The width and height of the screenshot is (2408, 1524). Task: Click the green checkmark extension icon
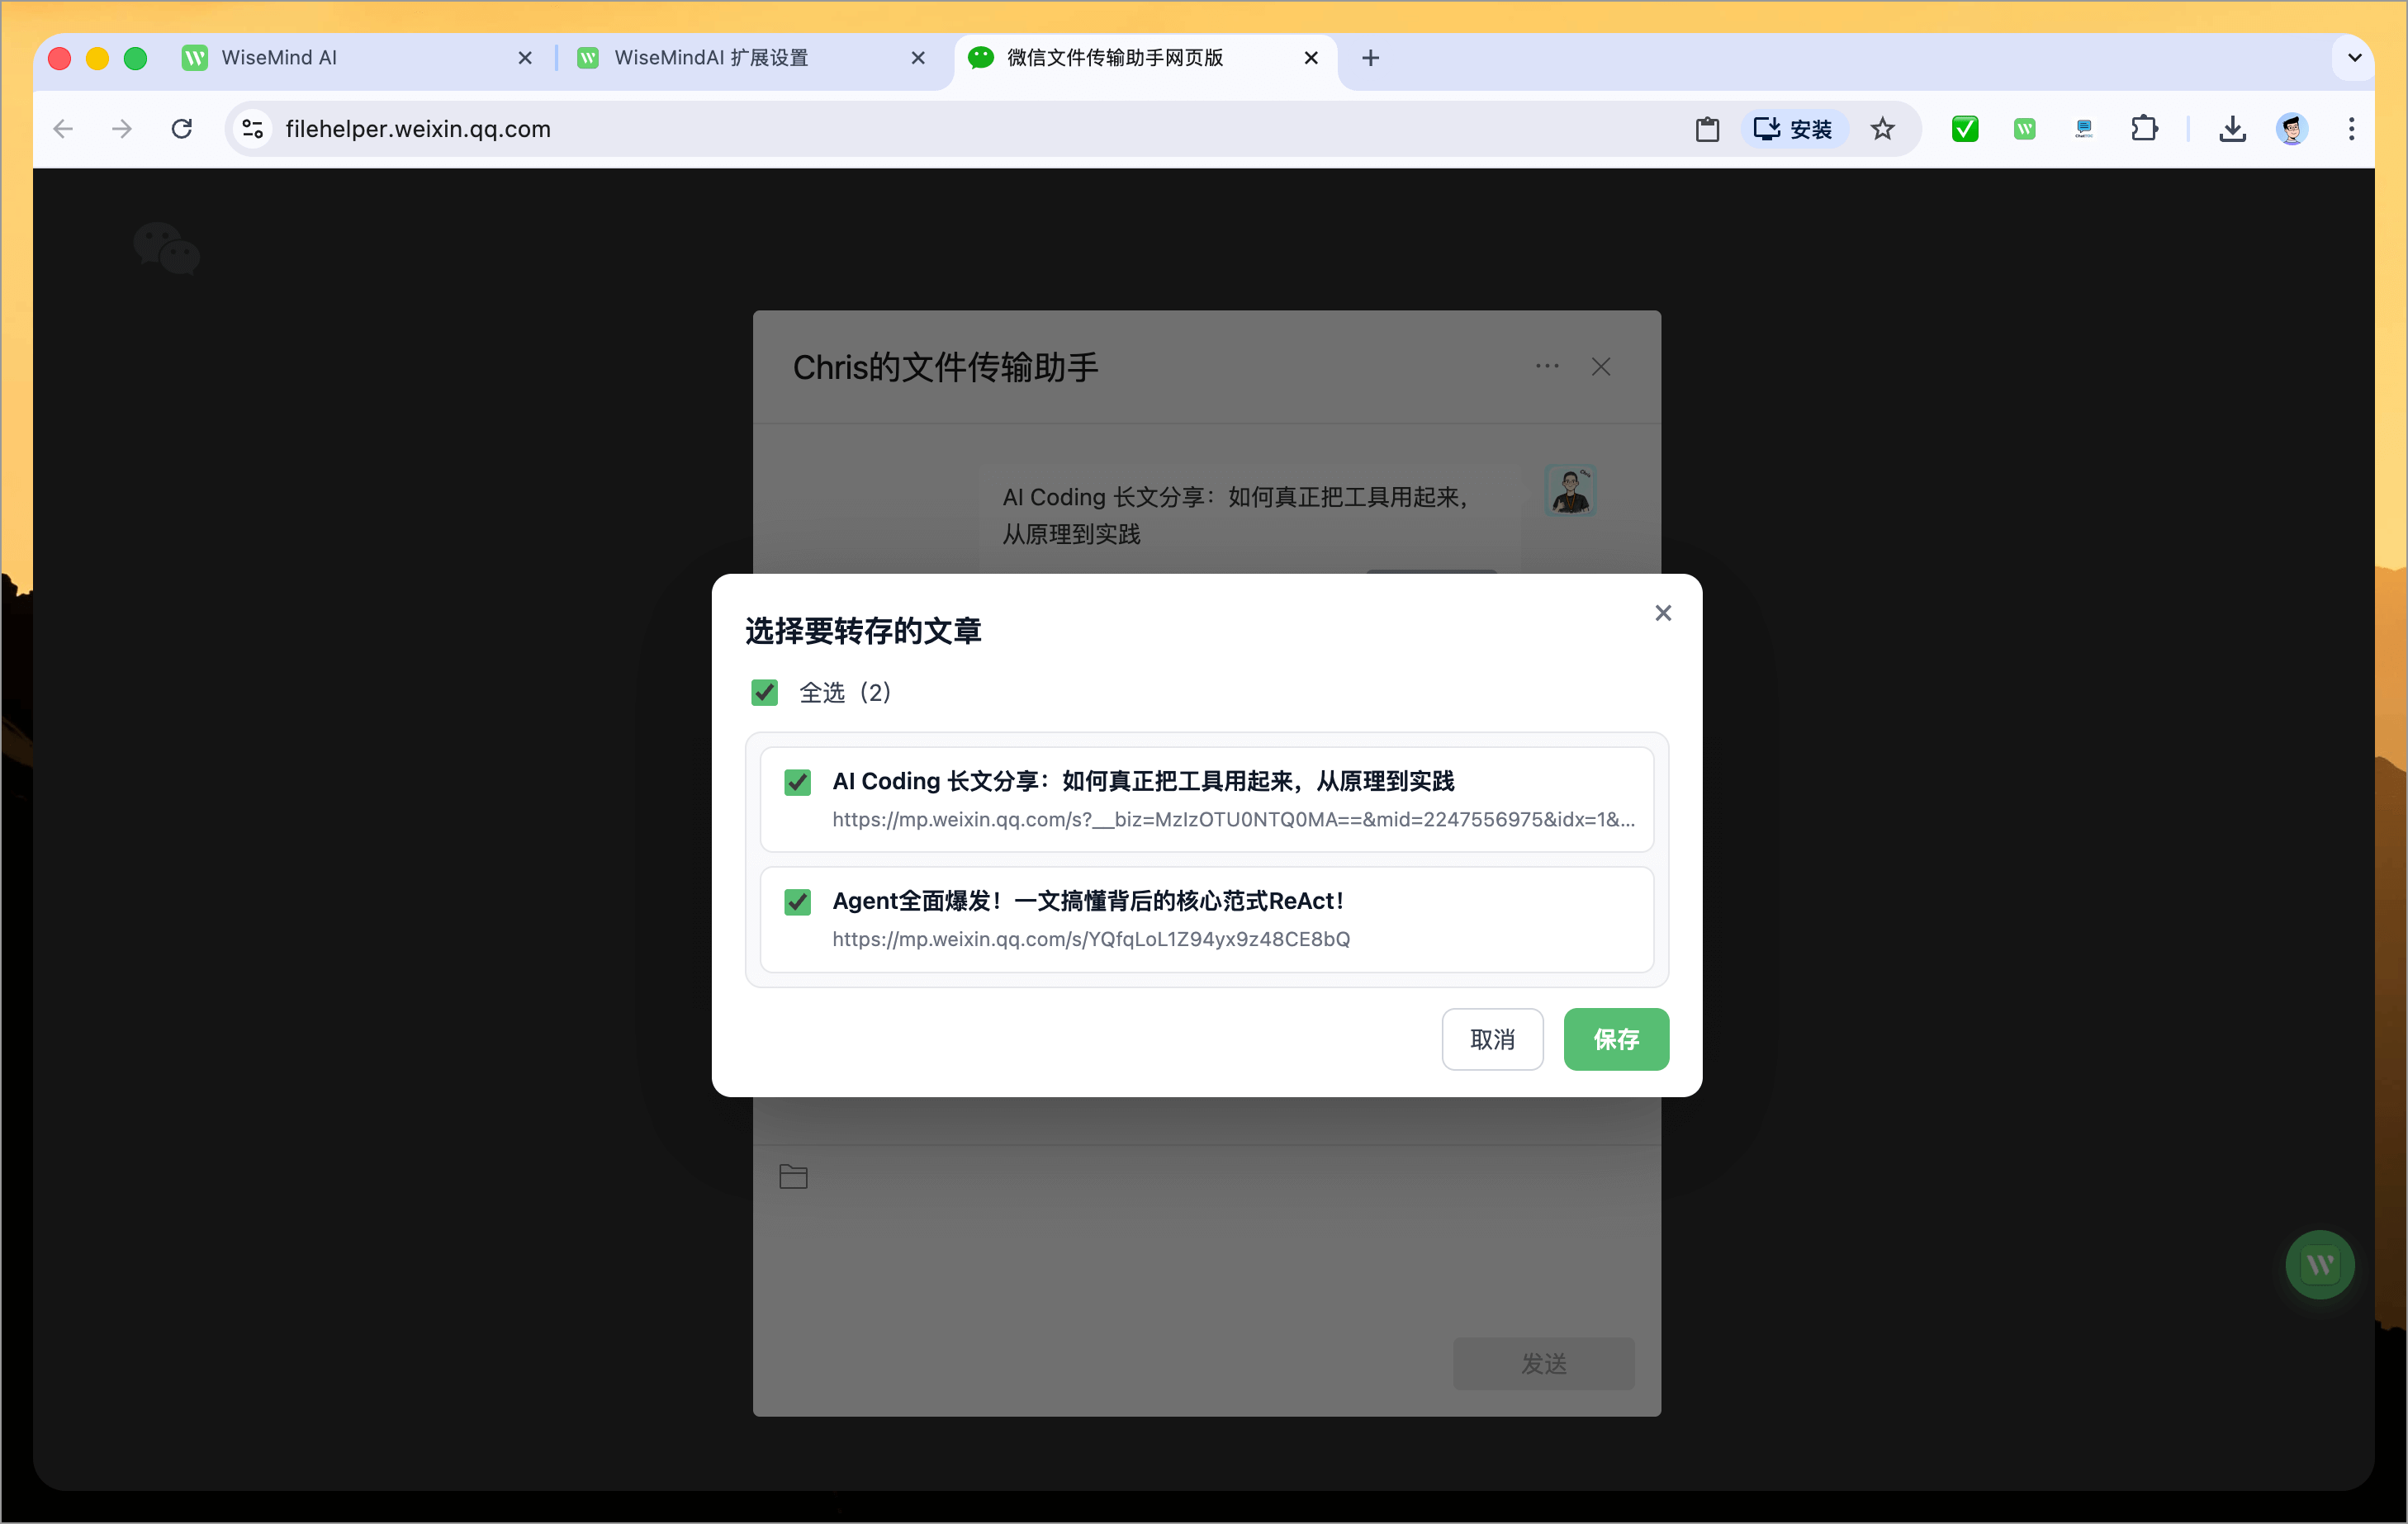coord(1964,129)
